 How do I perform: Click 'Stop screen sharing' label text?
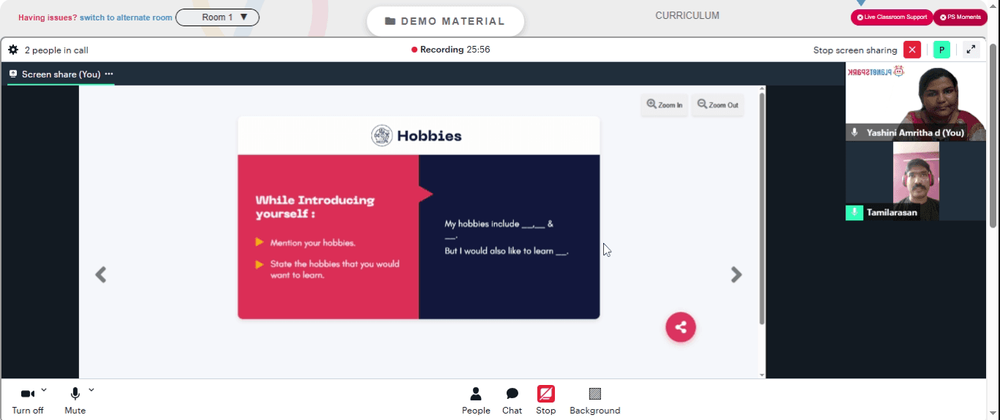(855, 50)
